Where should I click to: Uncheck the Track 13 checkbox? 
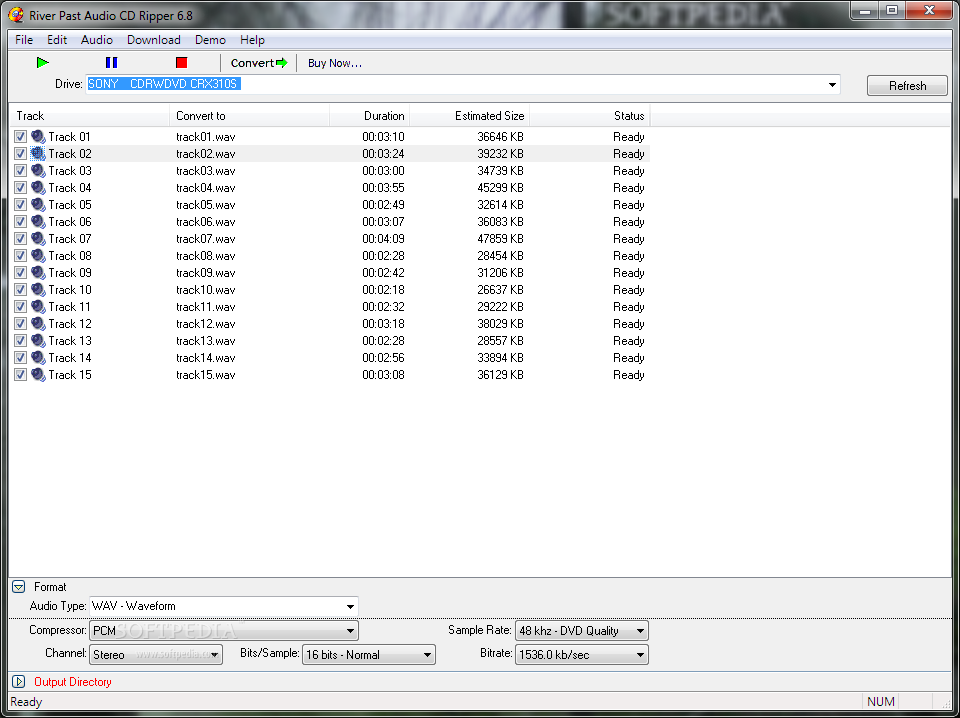[x=20, y=340]
